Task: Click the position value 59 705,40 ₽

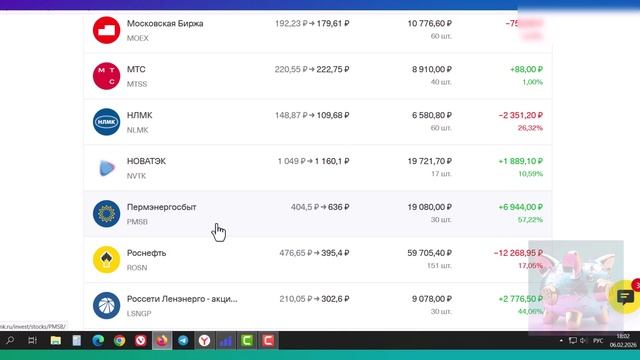Action: coord(429,253)
